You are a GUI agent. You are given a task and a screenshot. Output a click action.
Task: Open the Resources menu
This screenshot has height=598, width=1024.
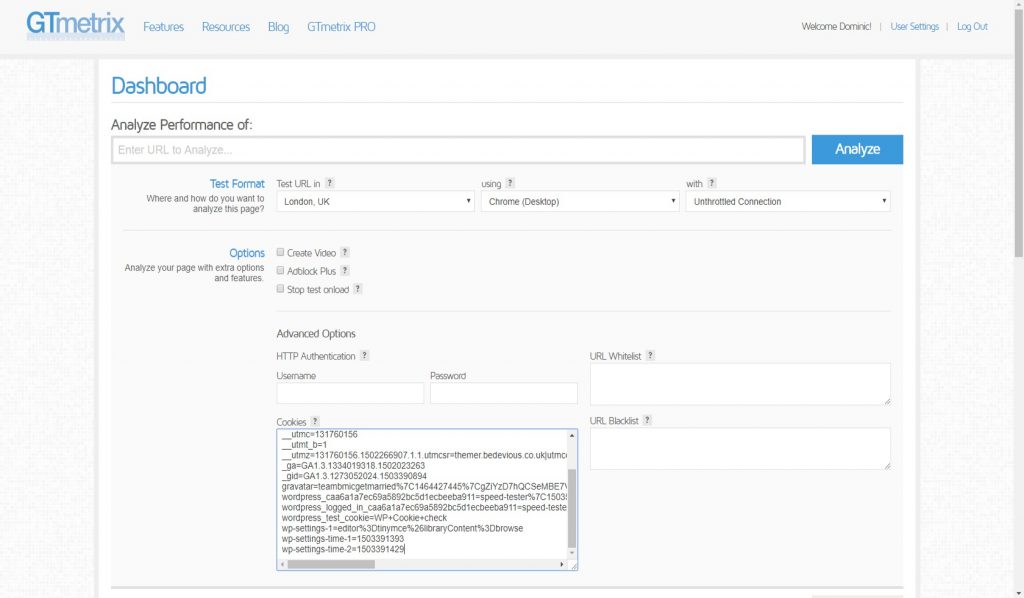click(x=226, y=27)
